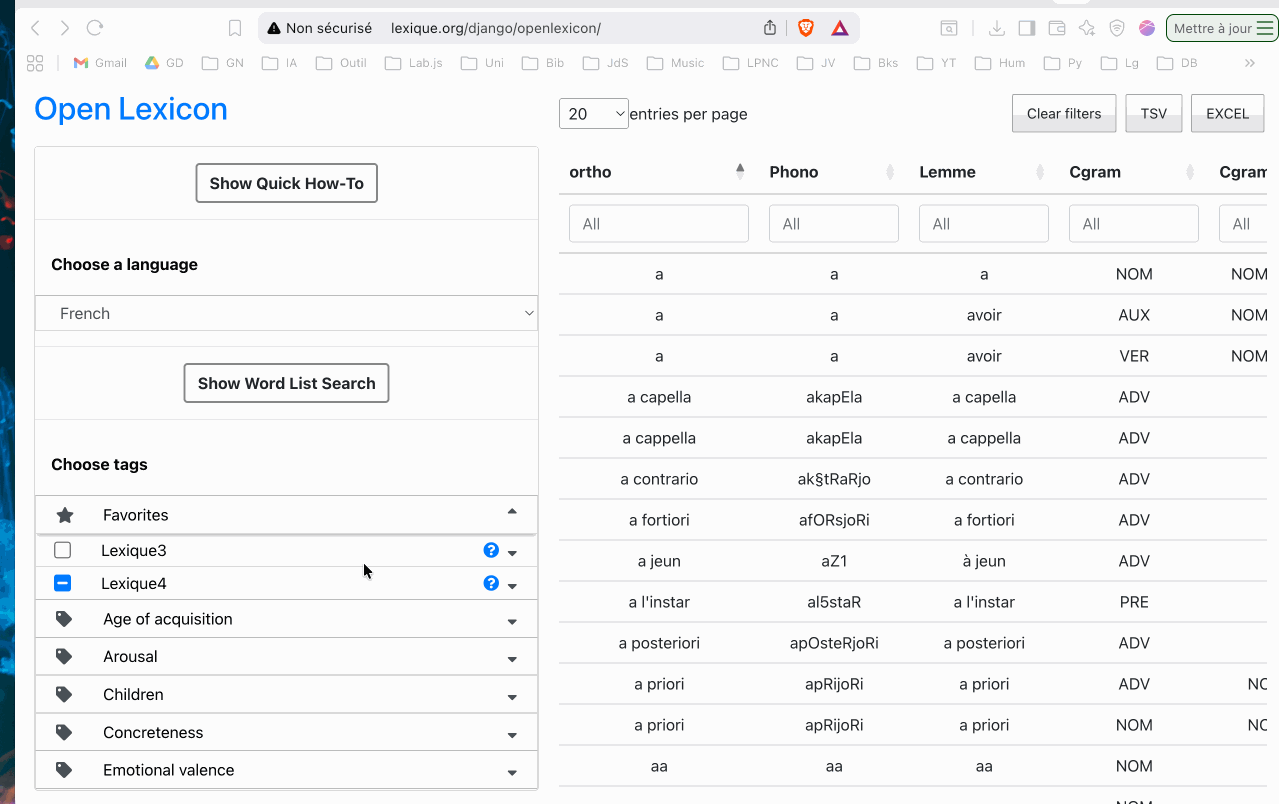Click the share icon in address bar

[x=770, y=28]
